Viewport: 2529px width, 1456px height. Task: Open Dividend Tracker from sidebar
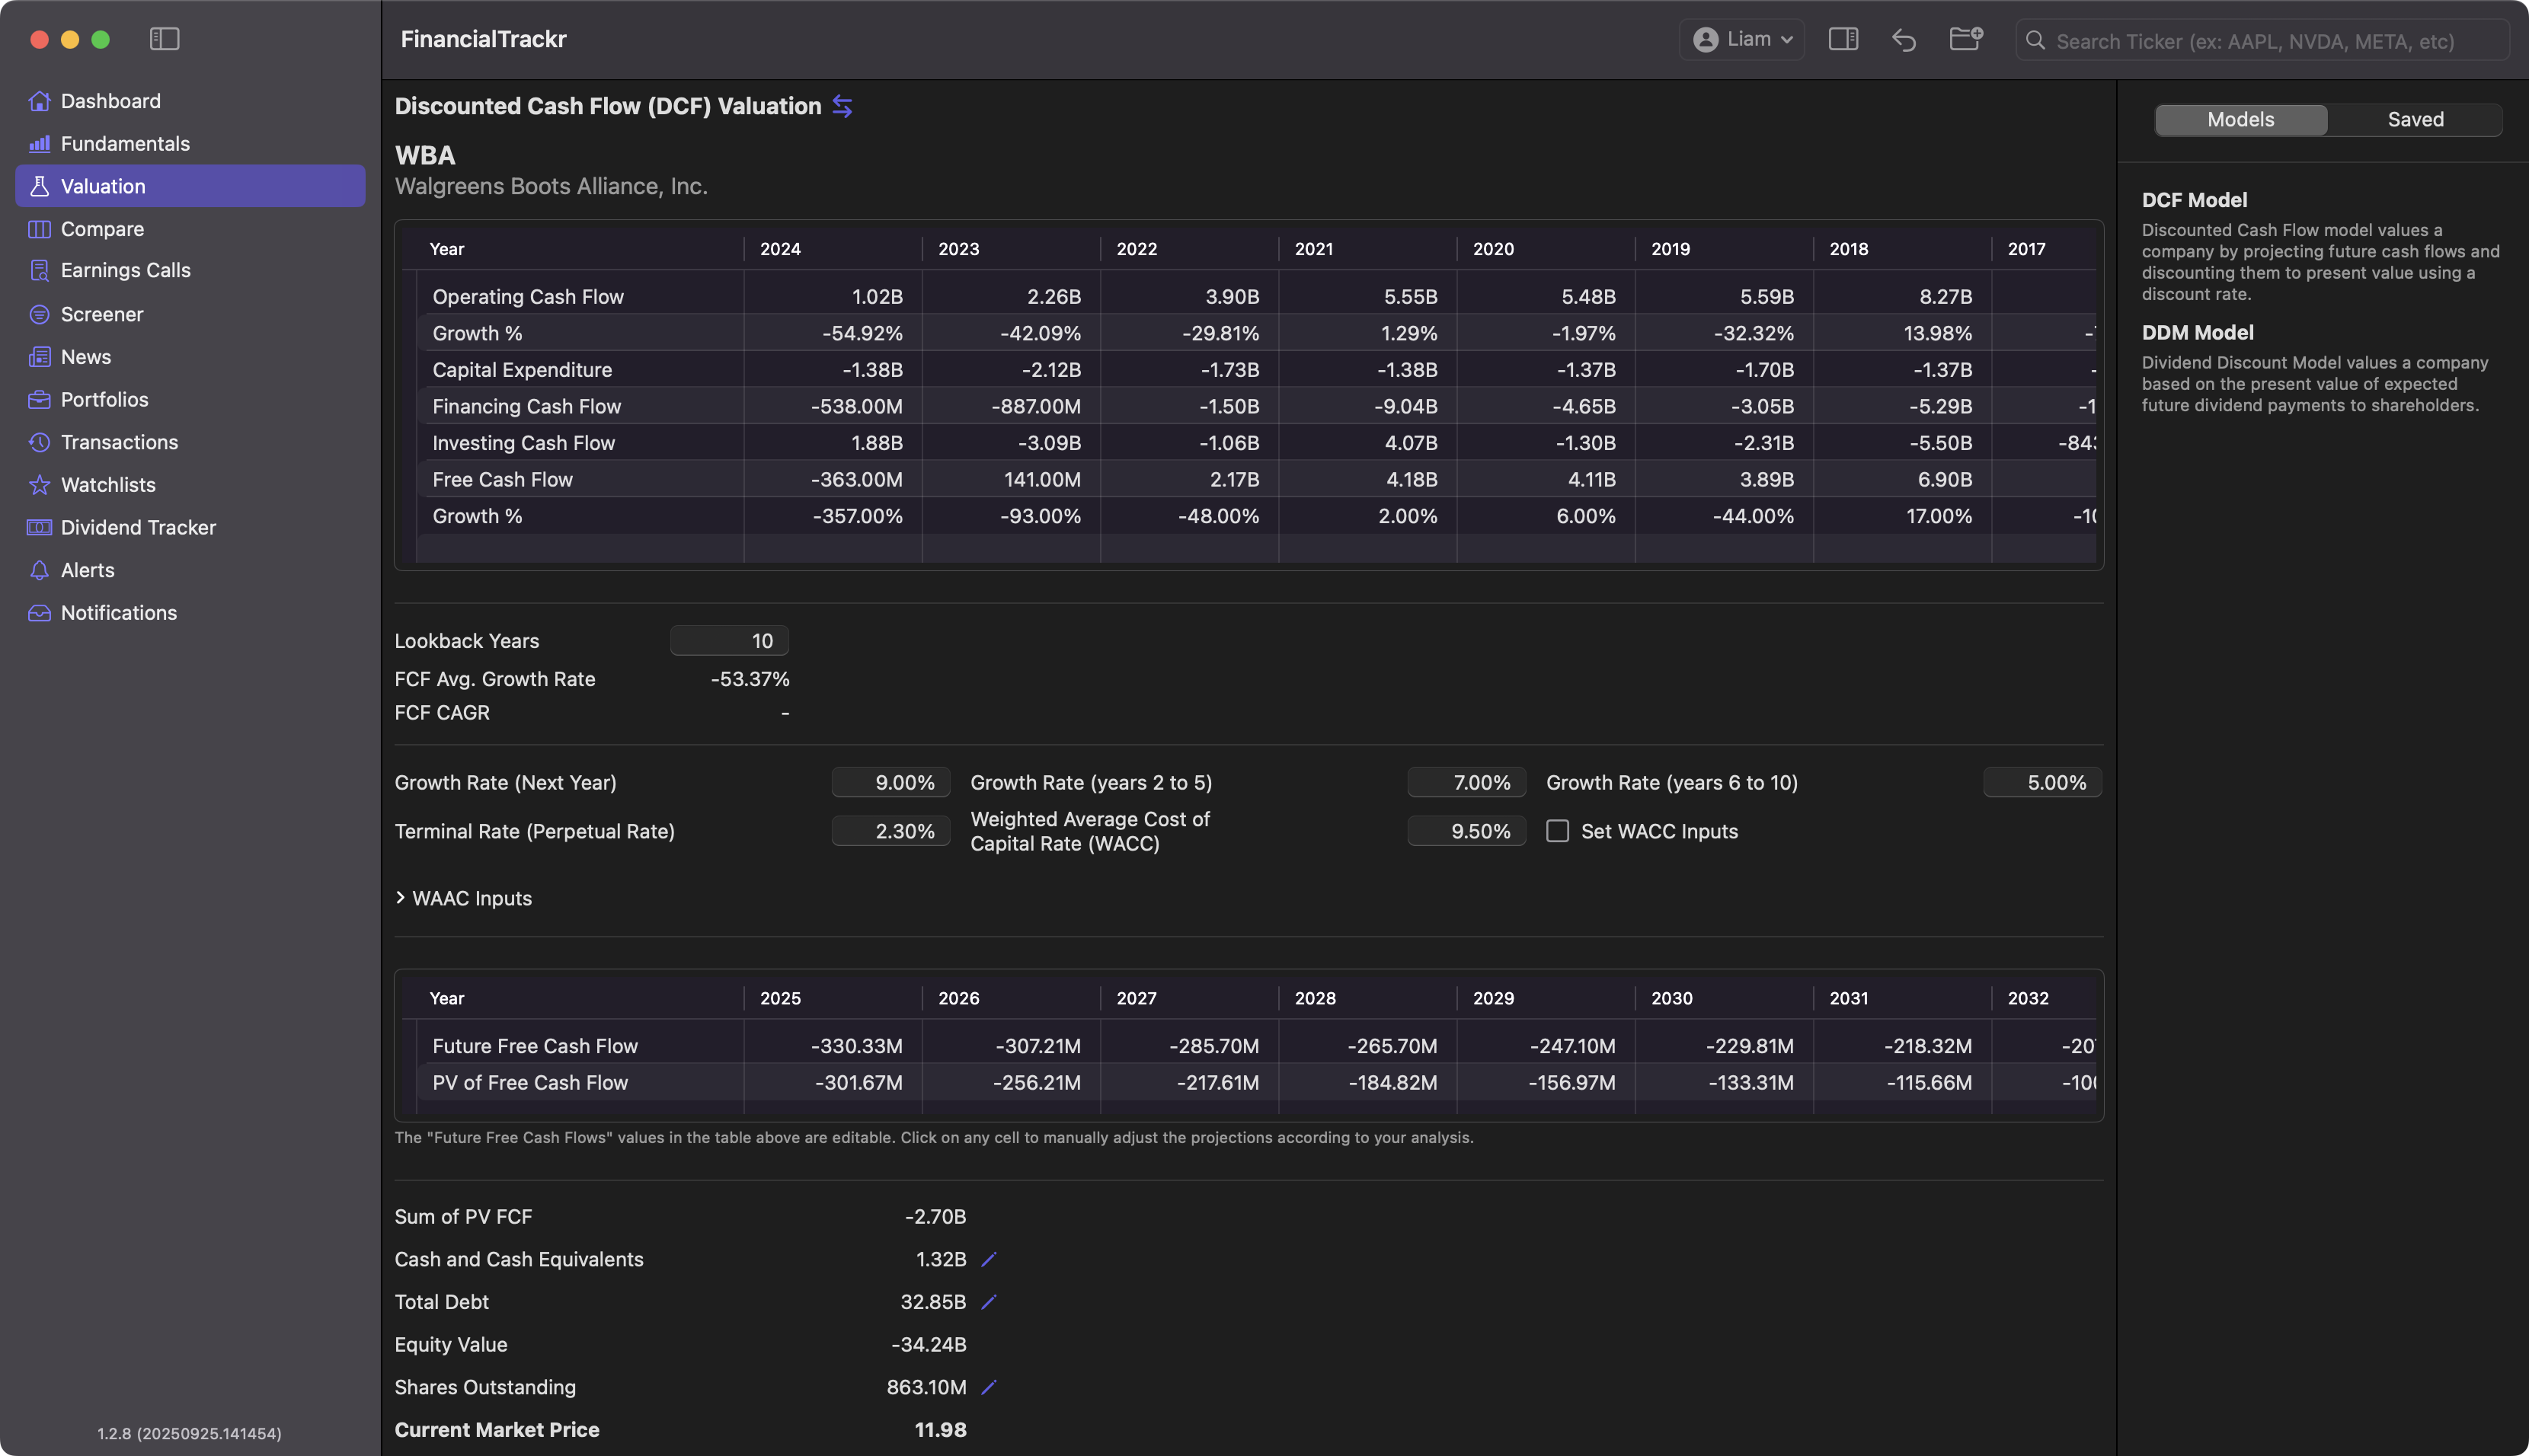tap(138, 527)
